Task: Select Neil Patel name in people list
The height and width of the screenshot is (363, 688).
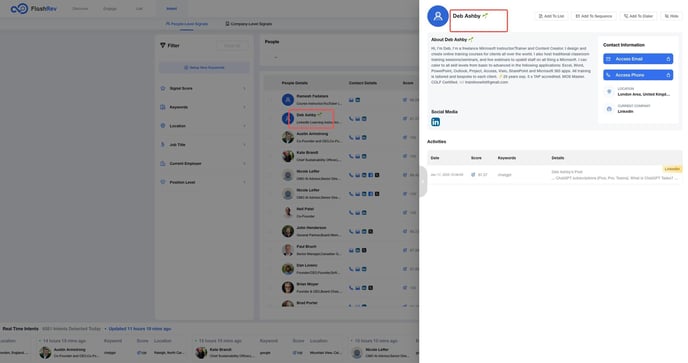Action: 305,209
